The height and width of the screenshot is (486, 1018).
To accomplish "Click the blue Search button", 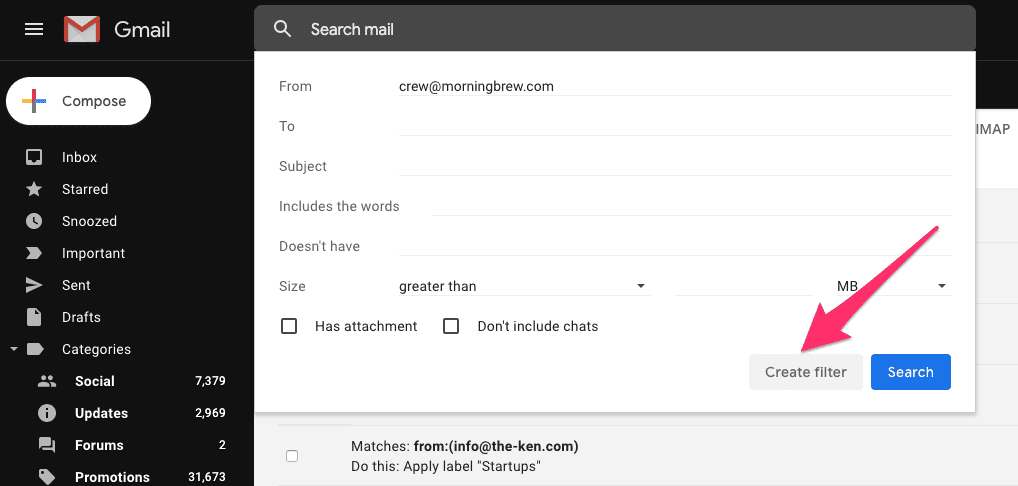I will pos(911,372).
